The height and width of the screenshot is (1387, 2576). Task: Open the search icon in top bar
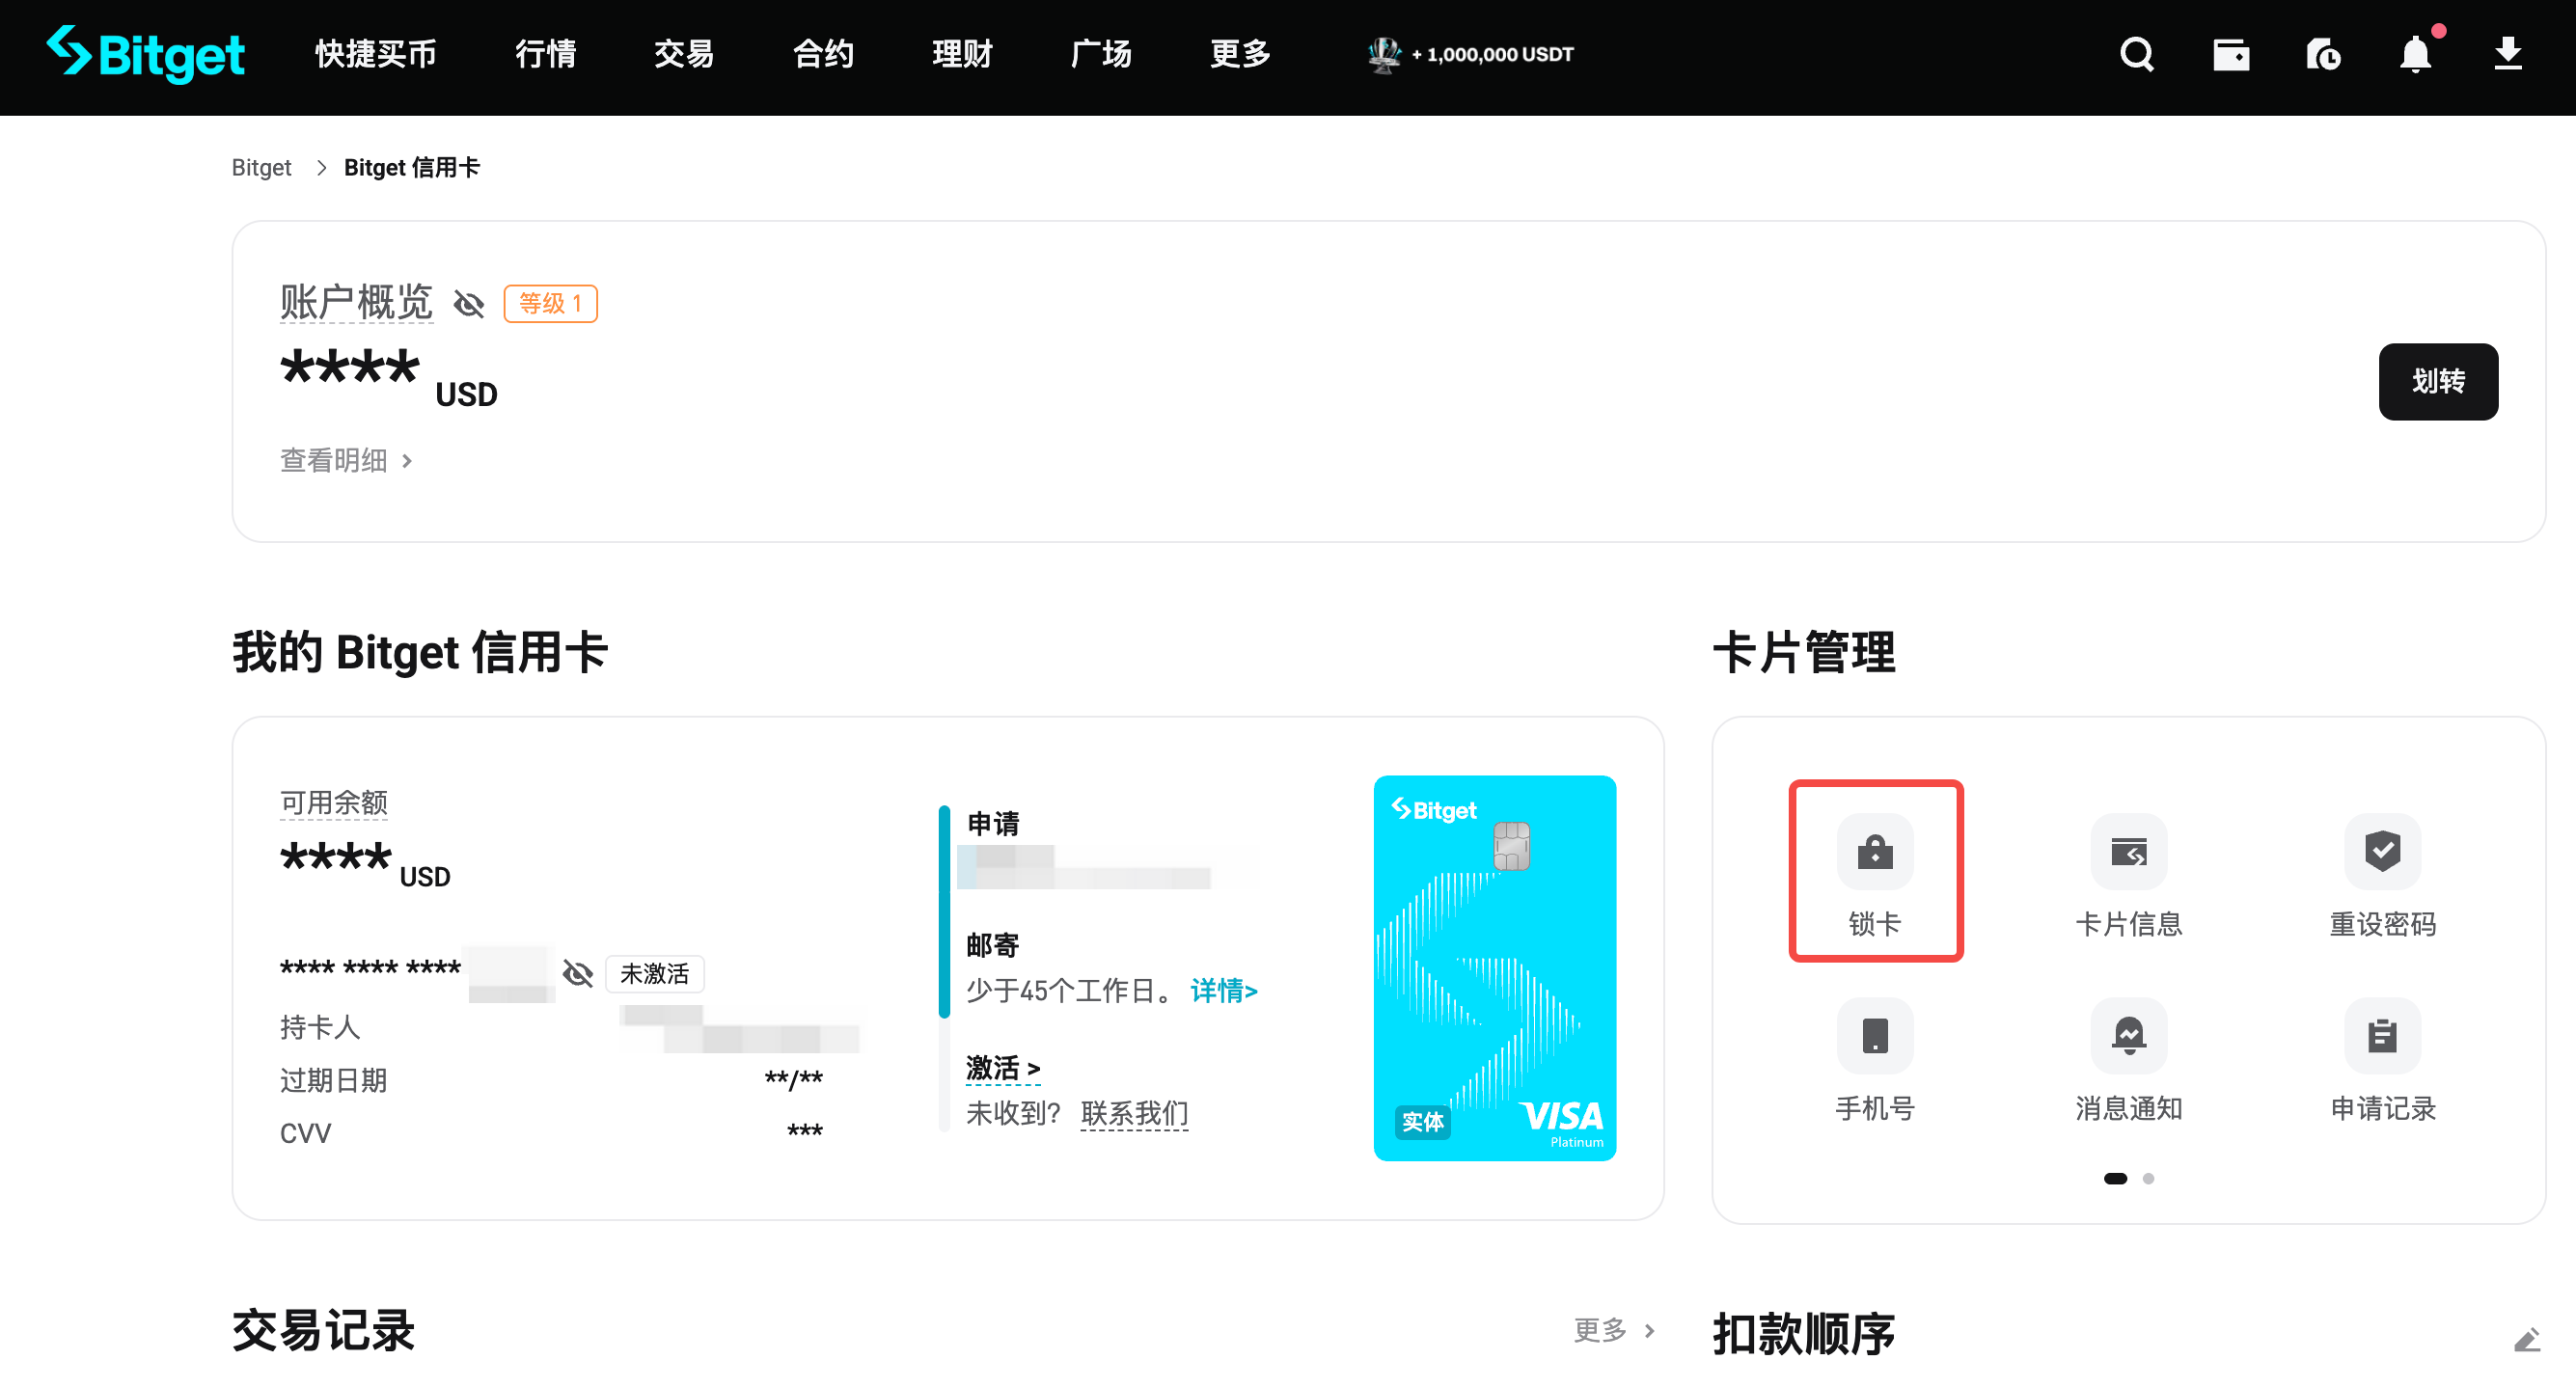2136,55
